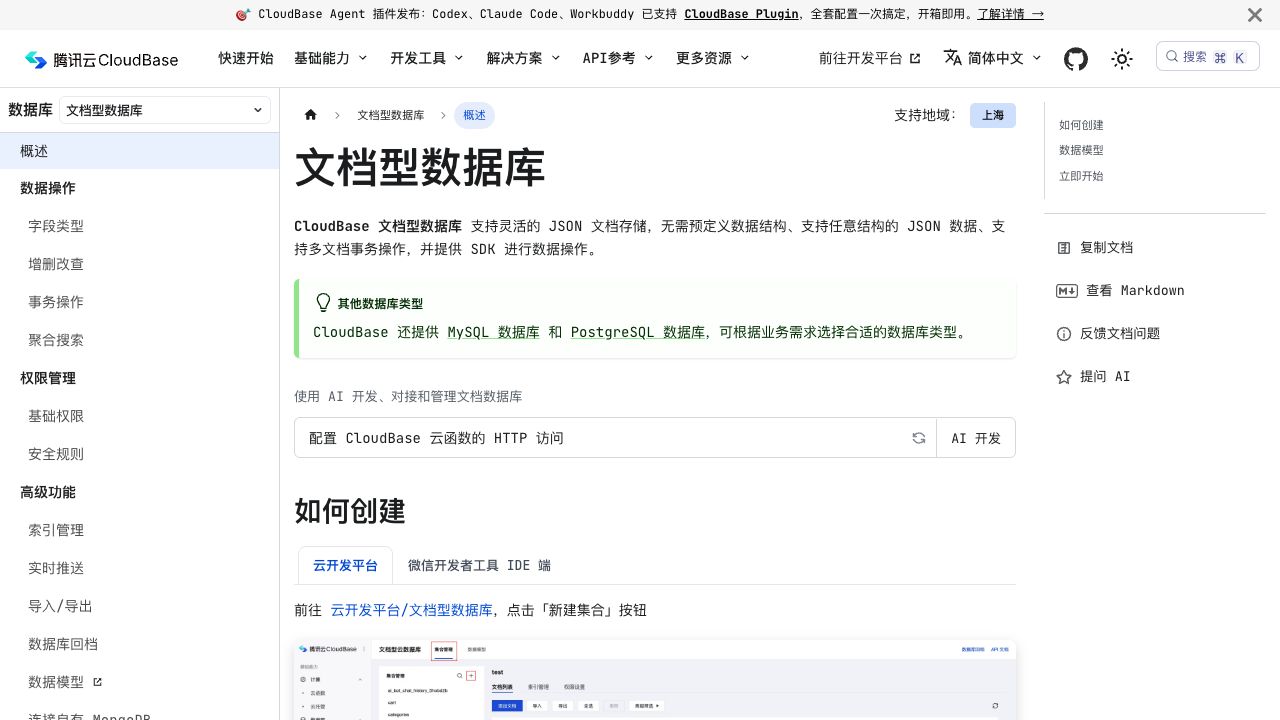The width and height of the screenshot is (1280, 720).
Task: Click the 权限管理 sidebar heading
Action: point(48,378)
